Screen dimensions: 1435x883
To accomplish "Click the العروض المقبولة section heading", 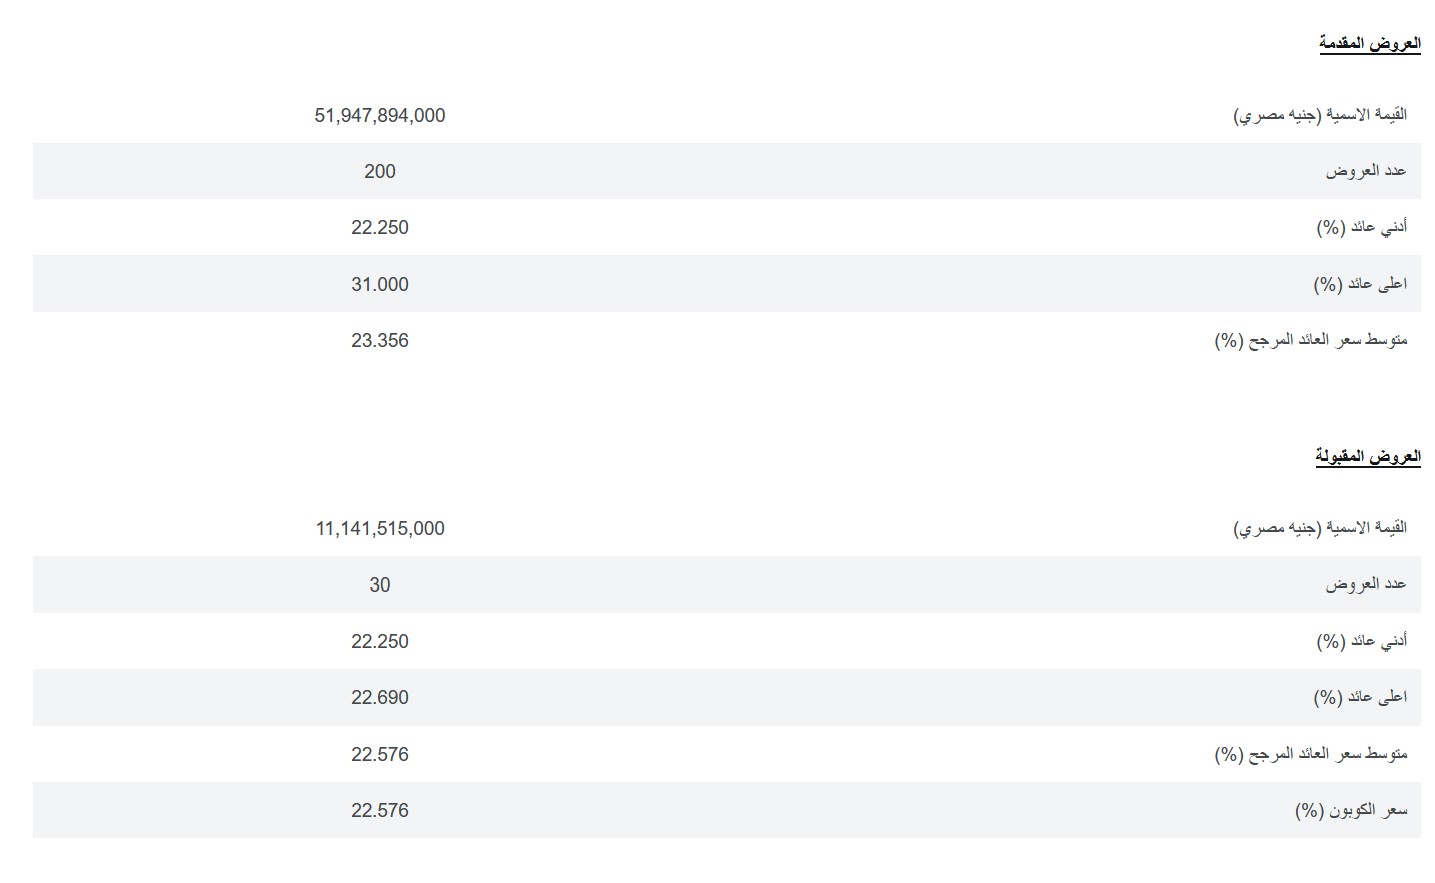I will (1367, 456).
